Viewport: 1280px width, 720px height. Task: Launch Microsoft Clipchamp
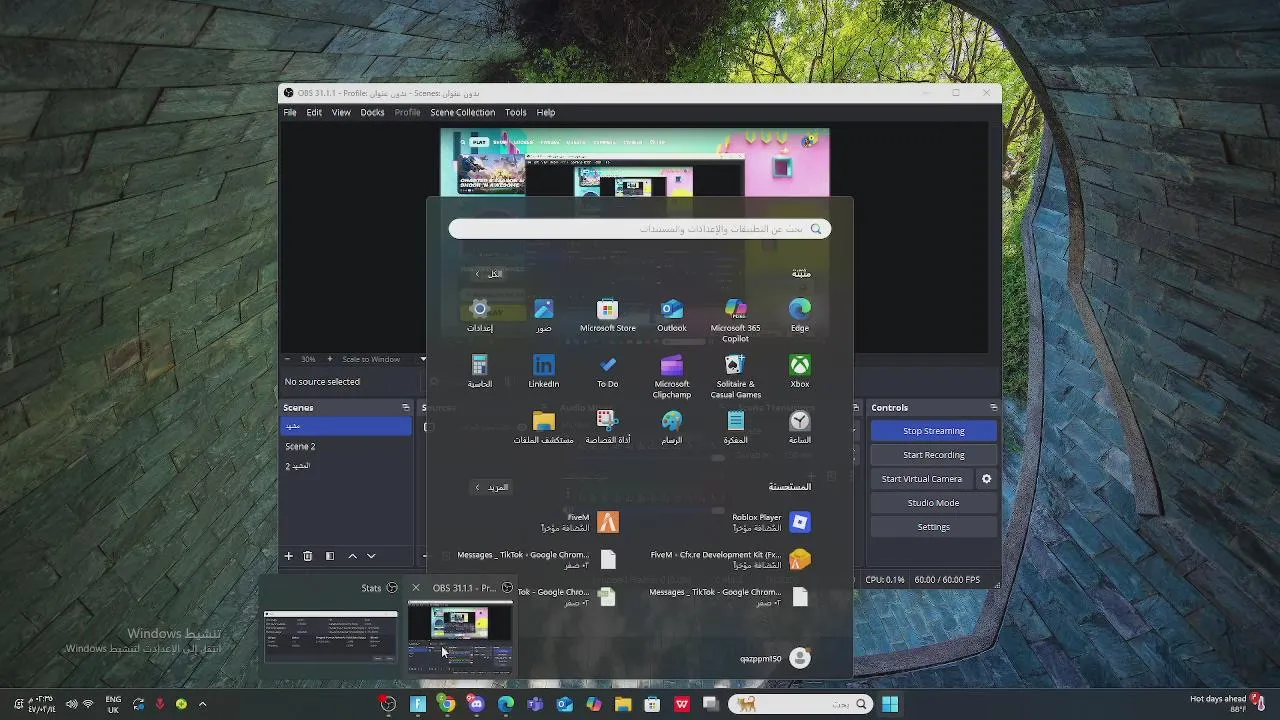point(672,376)
